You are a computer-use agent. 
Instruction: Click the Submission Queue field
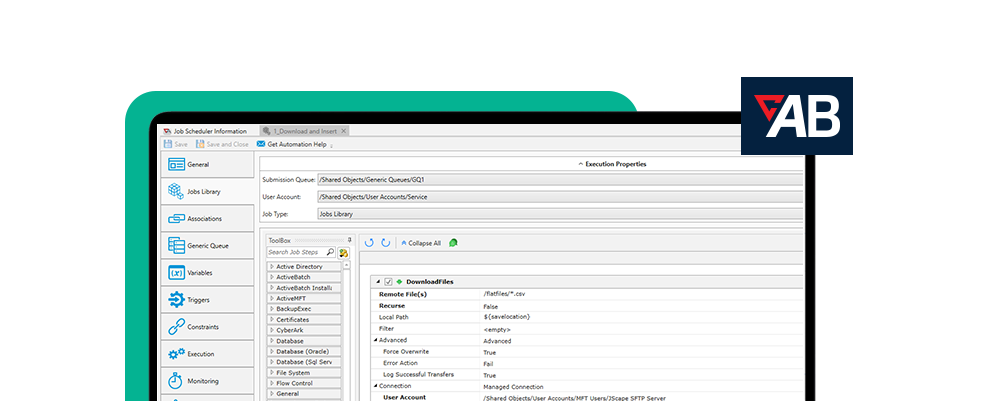coord(559,180)
